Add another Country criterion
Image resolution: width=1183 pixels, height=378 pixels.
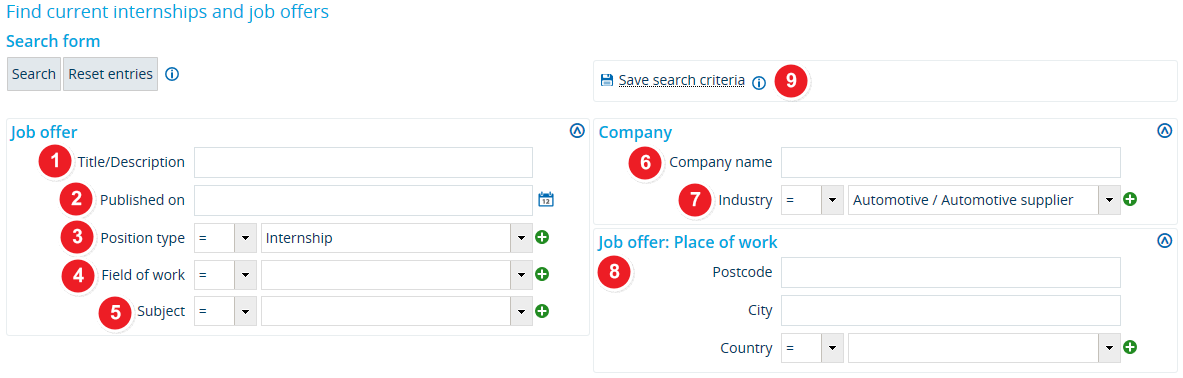coord(1129,347)
